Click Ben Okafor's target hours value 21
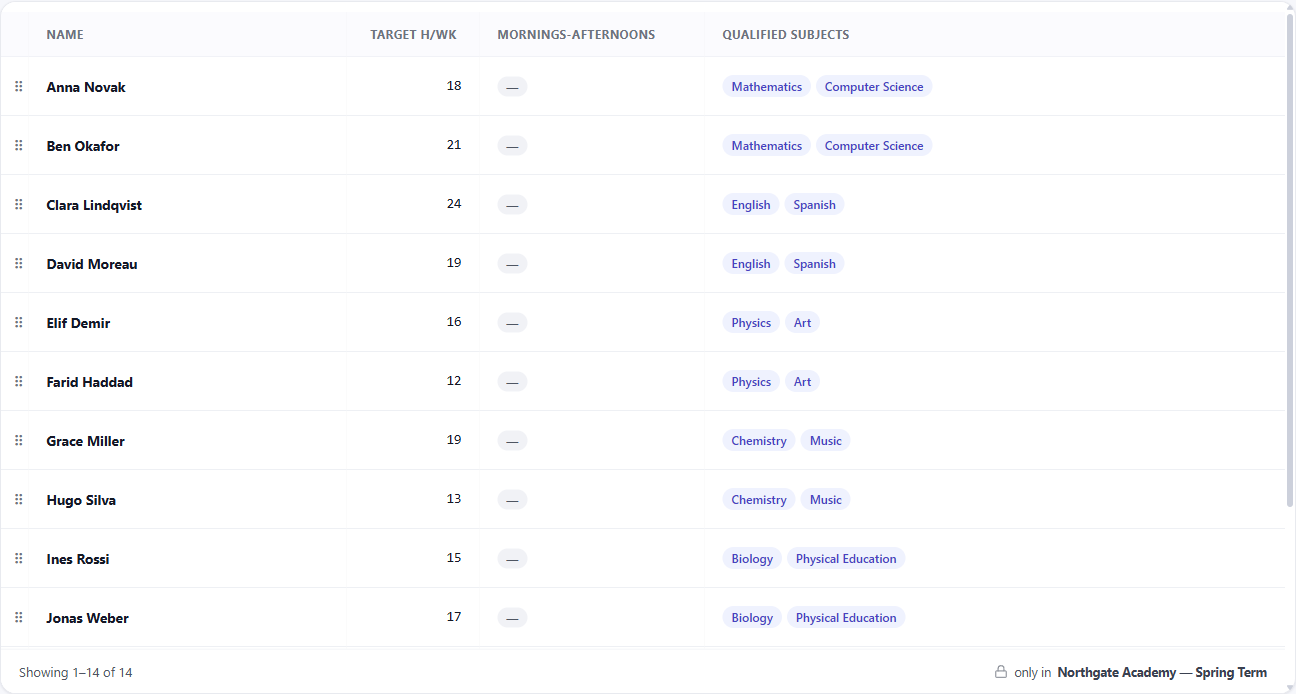Image resolution: width=1296 pixels, height=694 pixels. tap(454, 145)
